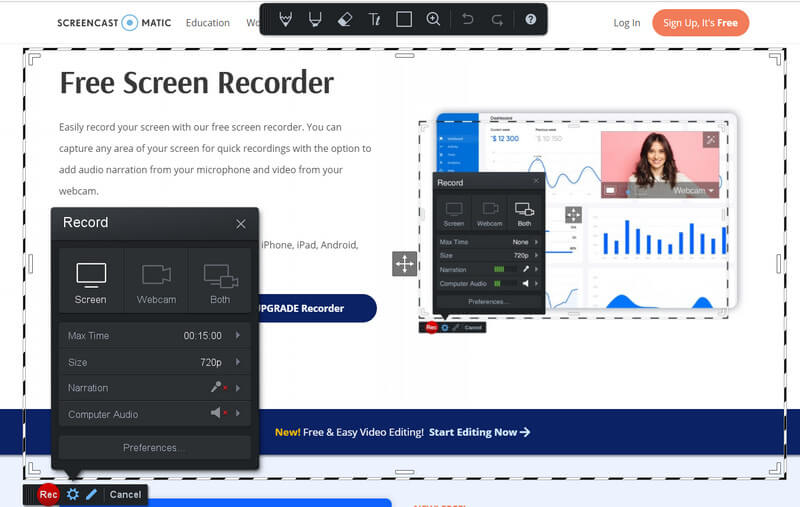Choose the eraser tool
The width and height of the screenshot is (800, 507).
coord(345,19)
